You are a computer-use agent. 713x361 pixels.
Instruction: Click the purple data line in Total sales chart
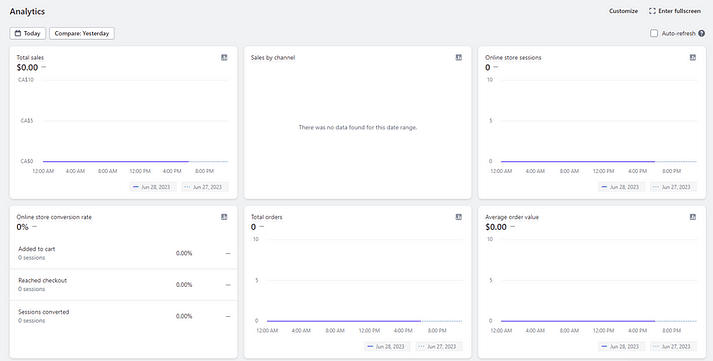(116, 161)
